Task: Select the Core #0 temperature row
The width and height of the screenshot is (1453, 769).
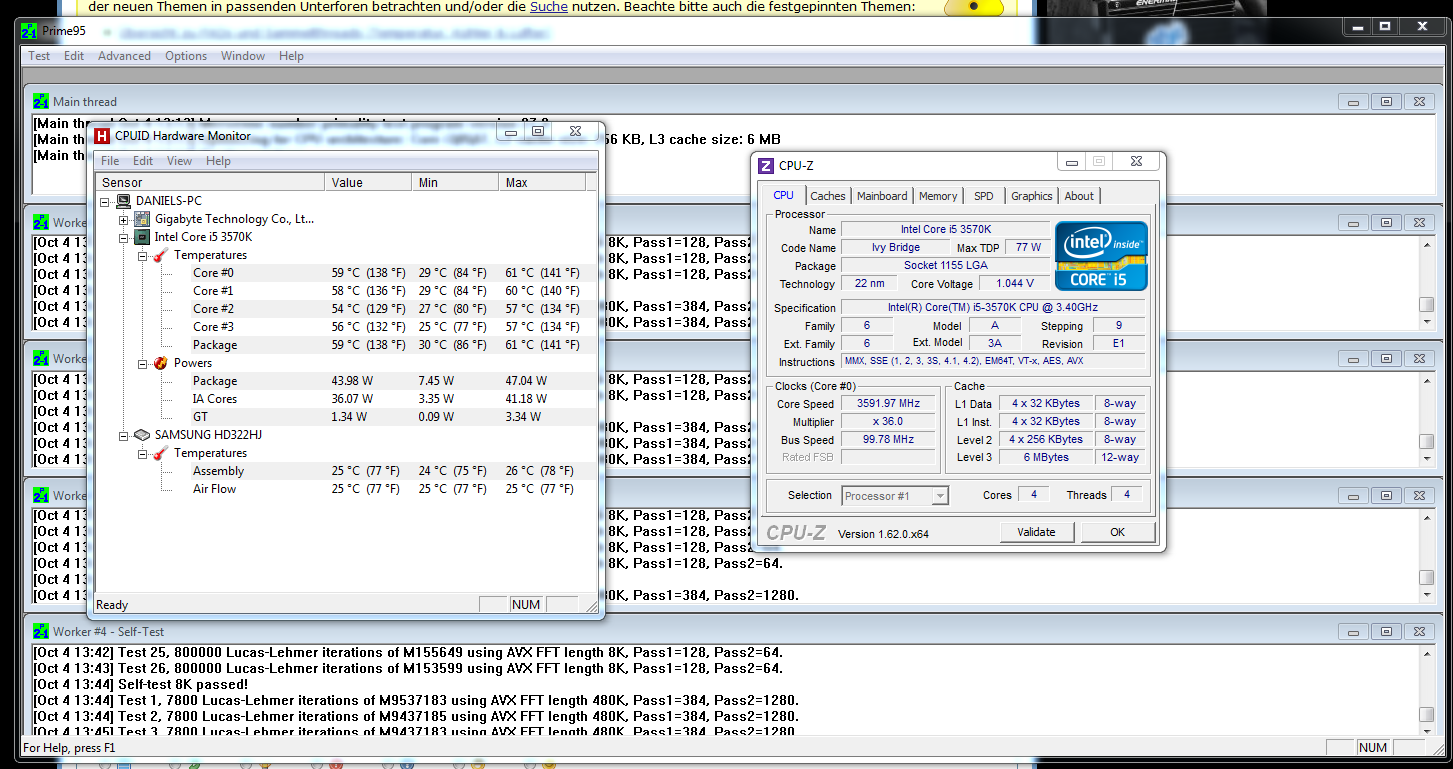Action: tap(347, 273)
